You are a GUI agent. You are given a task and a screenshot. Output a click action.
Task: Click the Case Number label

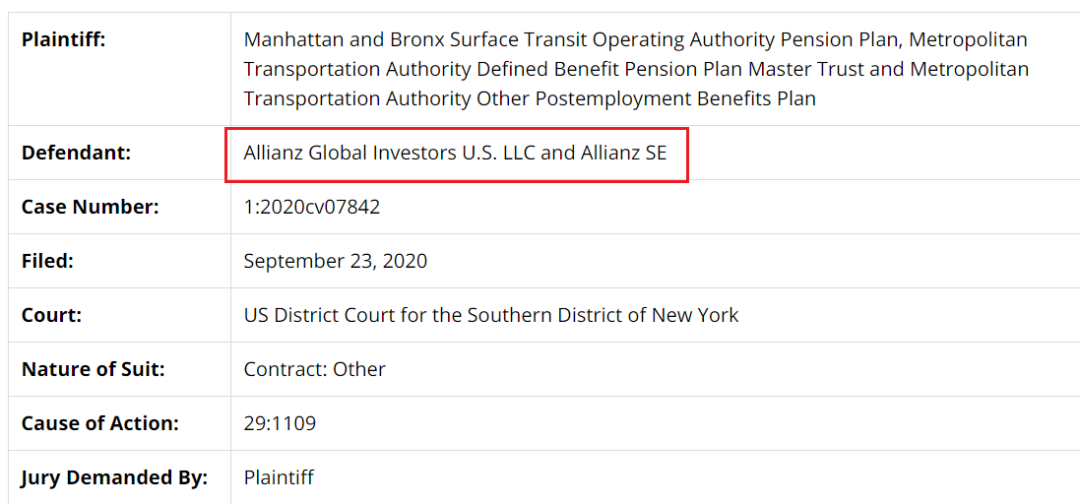click(90, 207)
